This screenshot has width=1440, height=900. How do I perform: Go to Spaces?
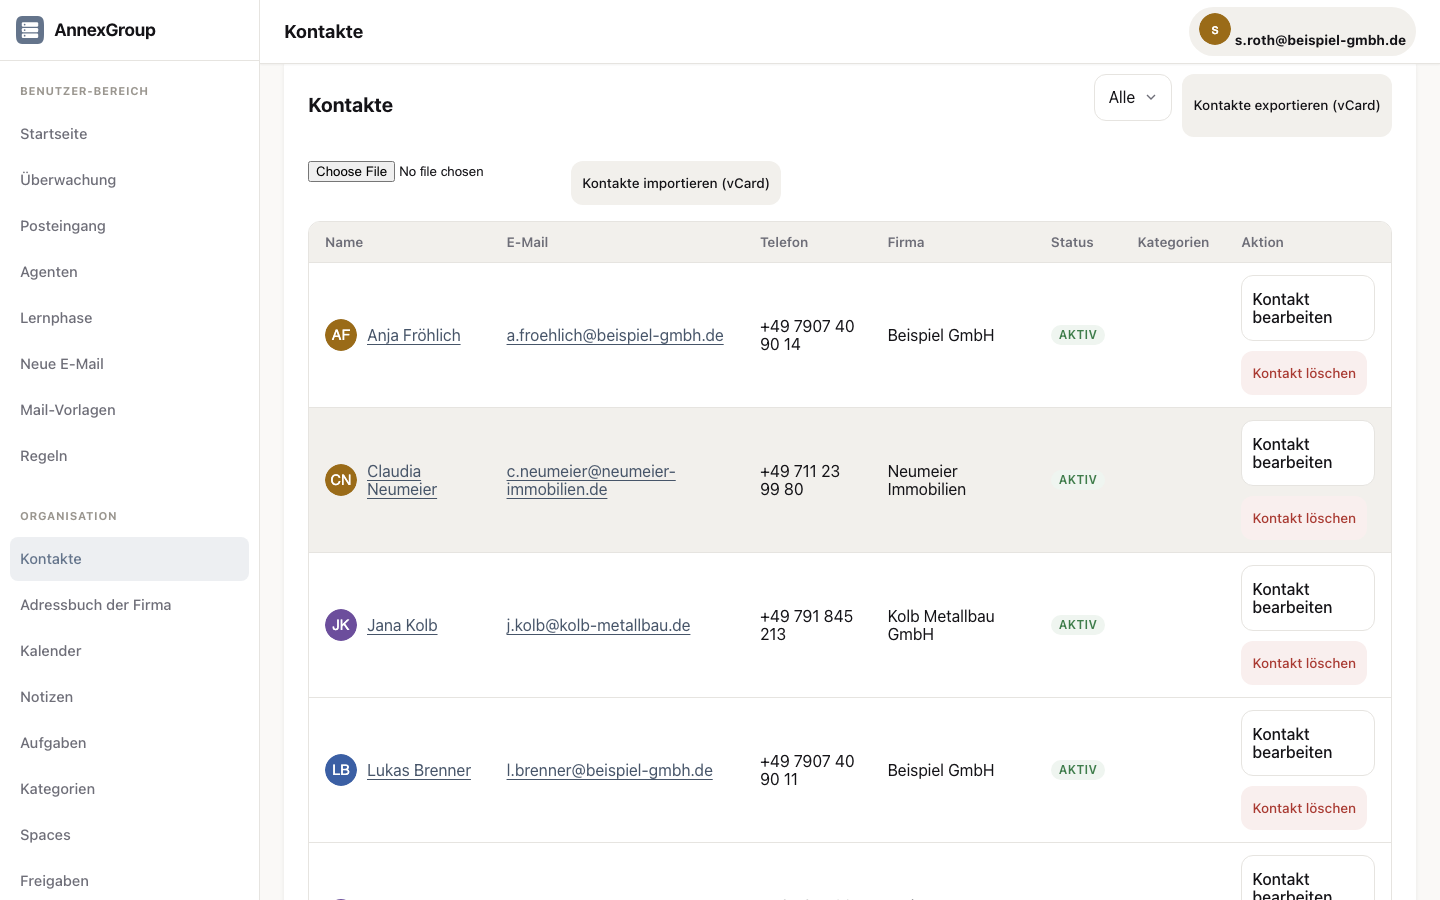coord(129,835)
